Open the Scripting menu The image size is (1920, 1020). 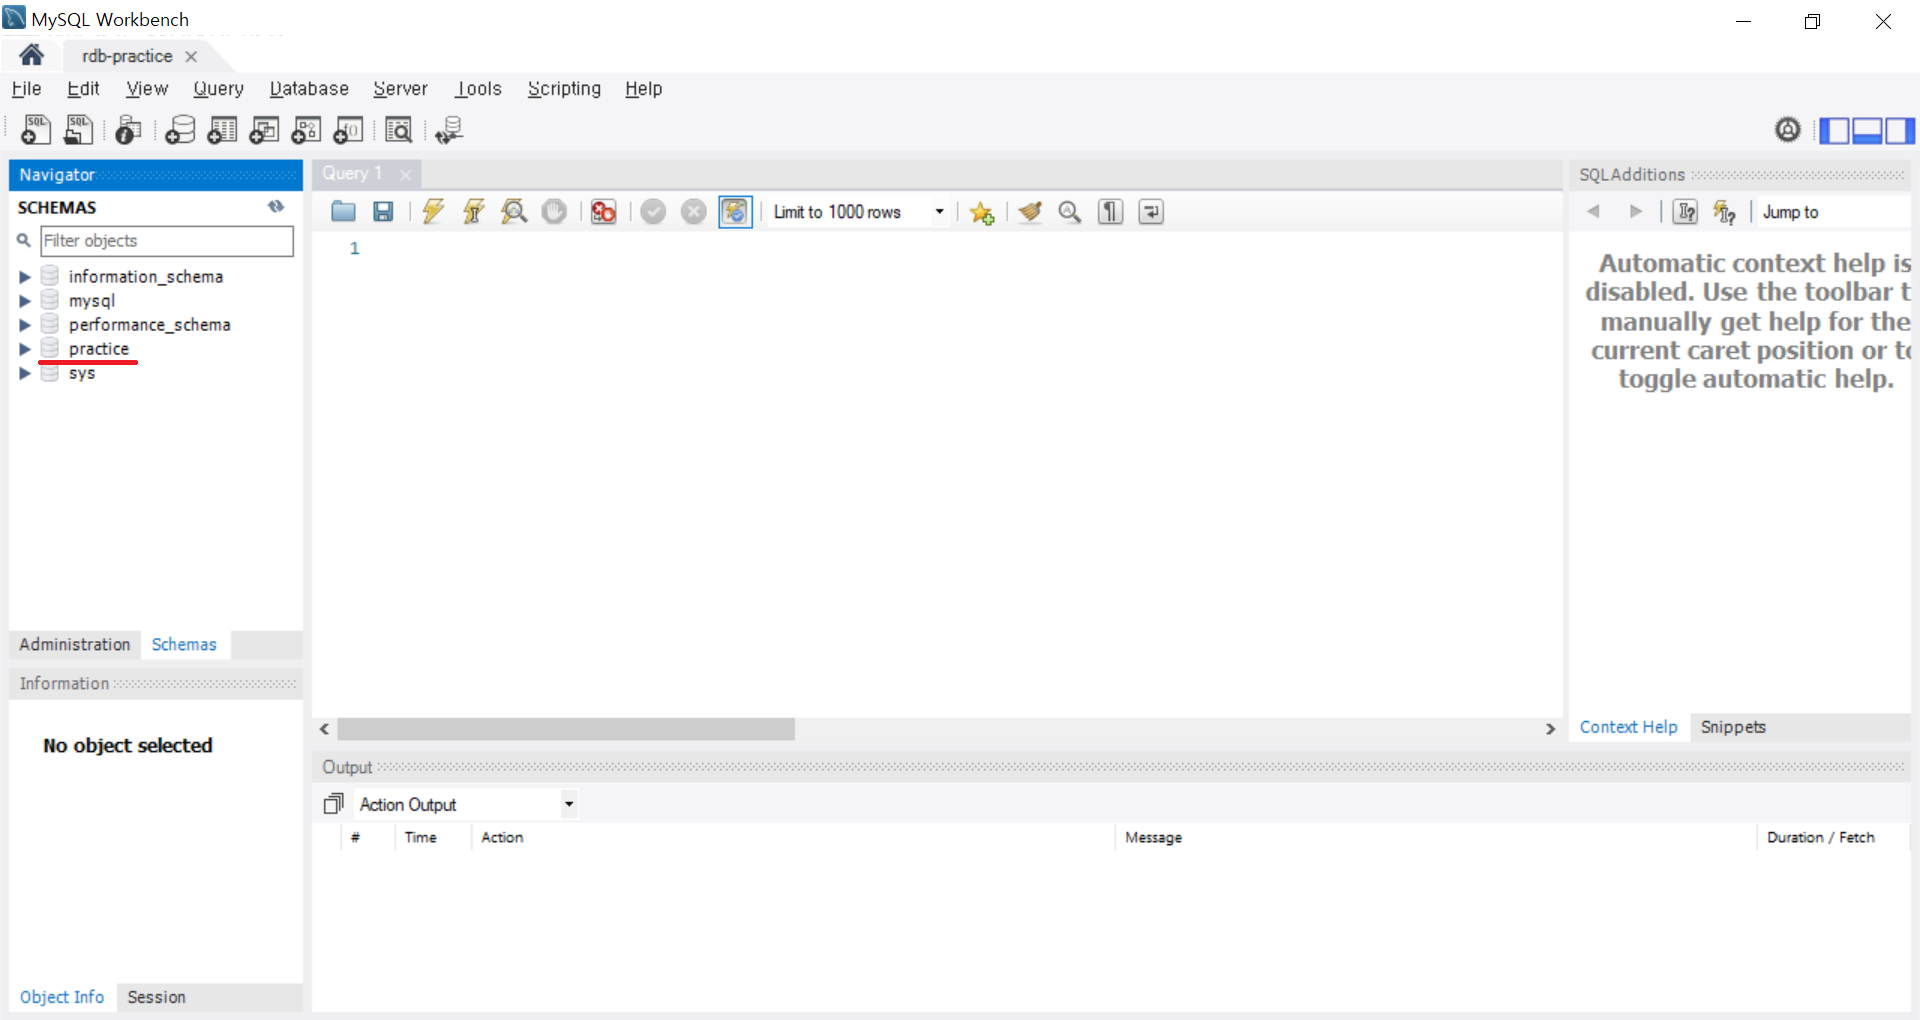tap(564, 89)
